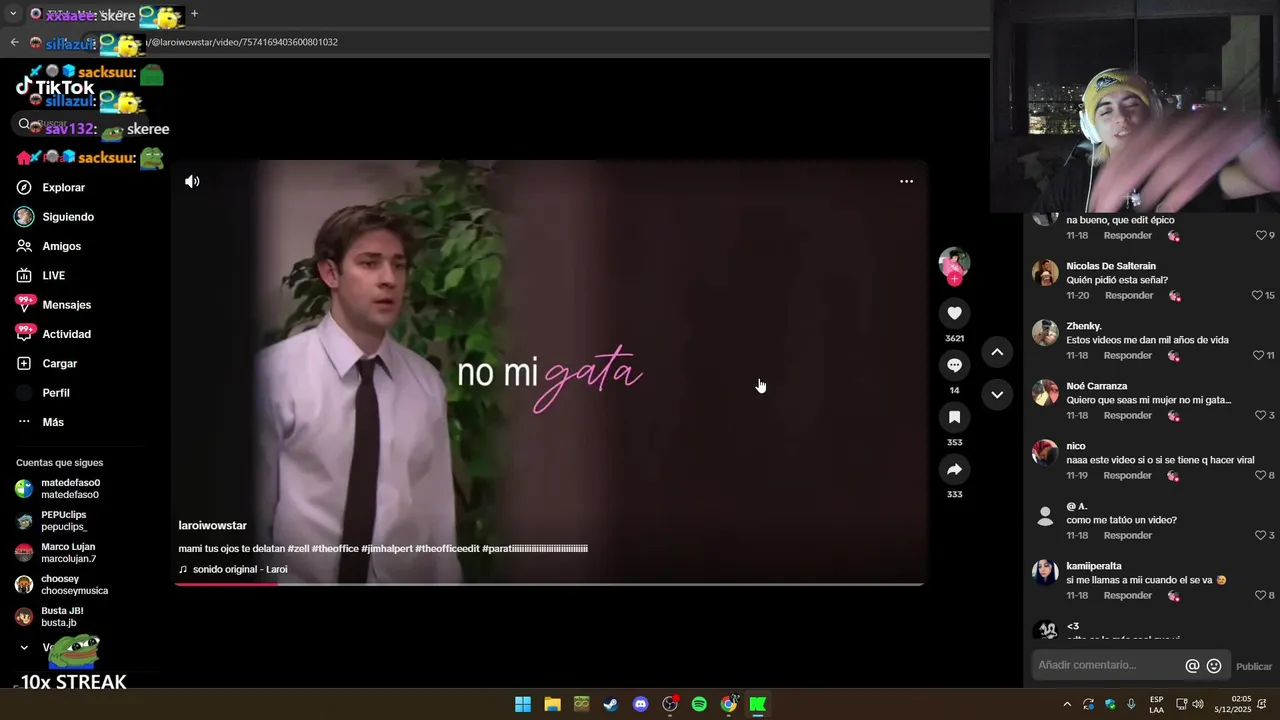Like Zhenky.'s comment with 11 likes
The width and height of the screenshot is (1280, 720).
[x=1260, y=356]
